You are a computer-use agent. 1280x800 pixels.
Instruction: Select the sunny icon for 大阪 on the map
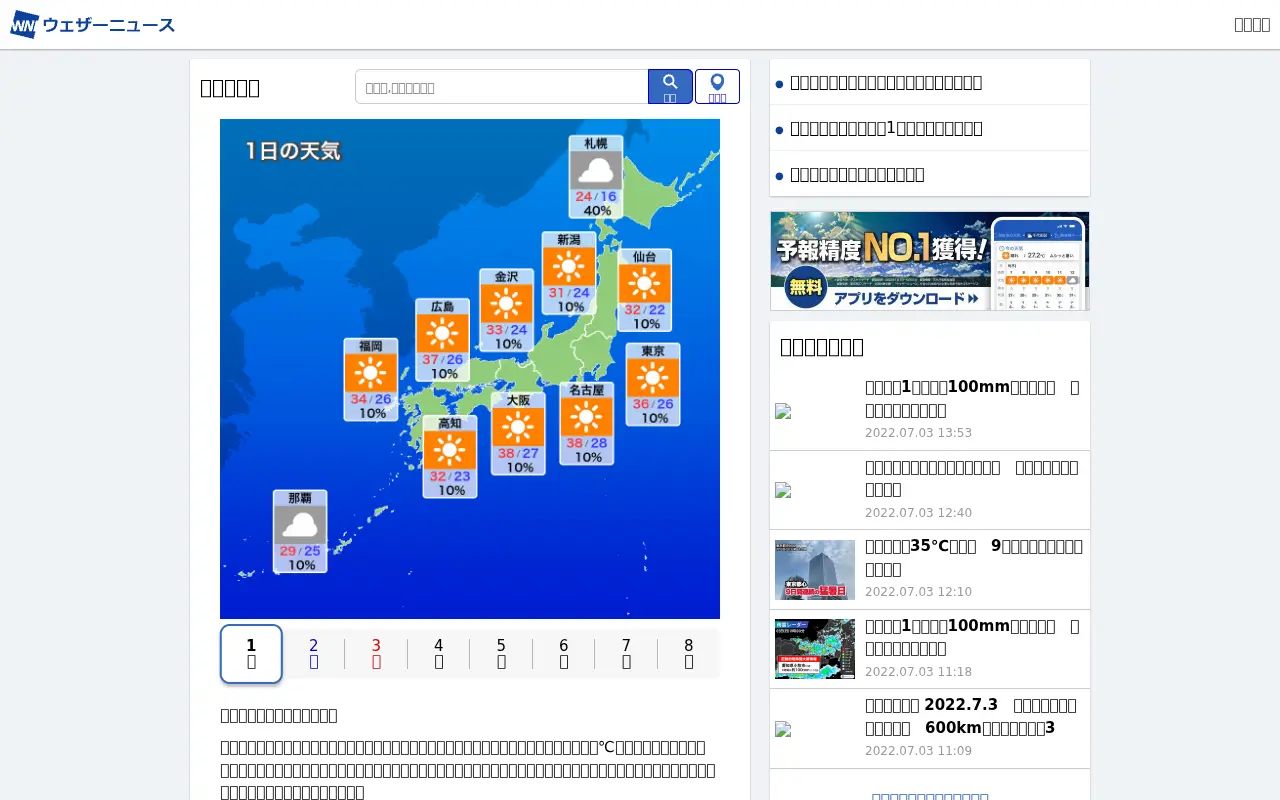point(518,427)
